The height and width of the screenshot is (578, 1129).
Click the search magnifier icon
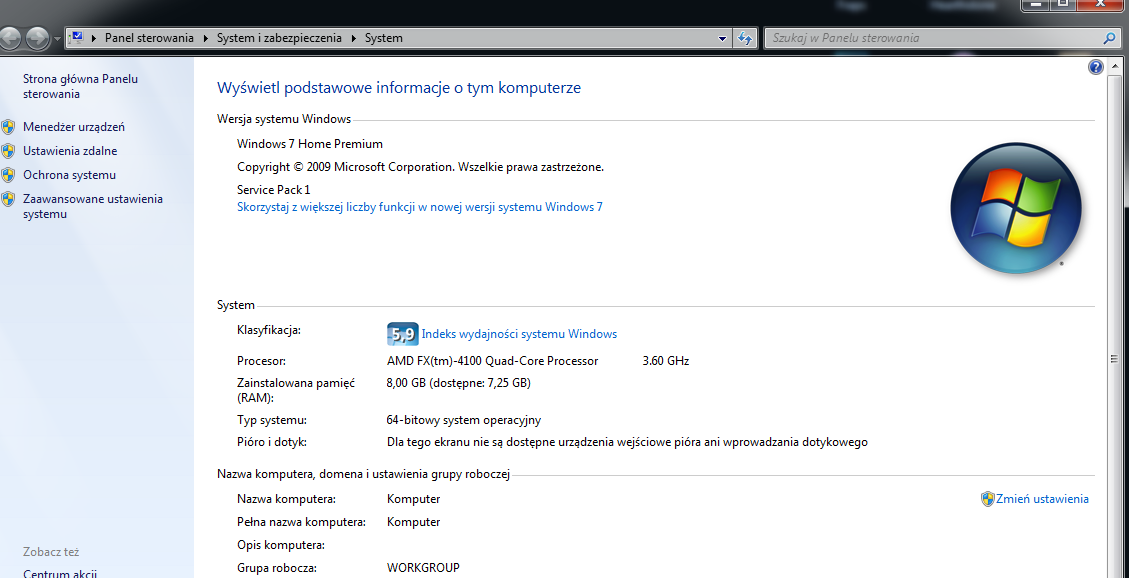[x=1110, y=38]
